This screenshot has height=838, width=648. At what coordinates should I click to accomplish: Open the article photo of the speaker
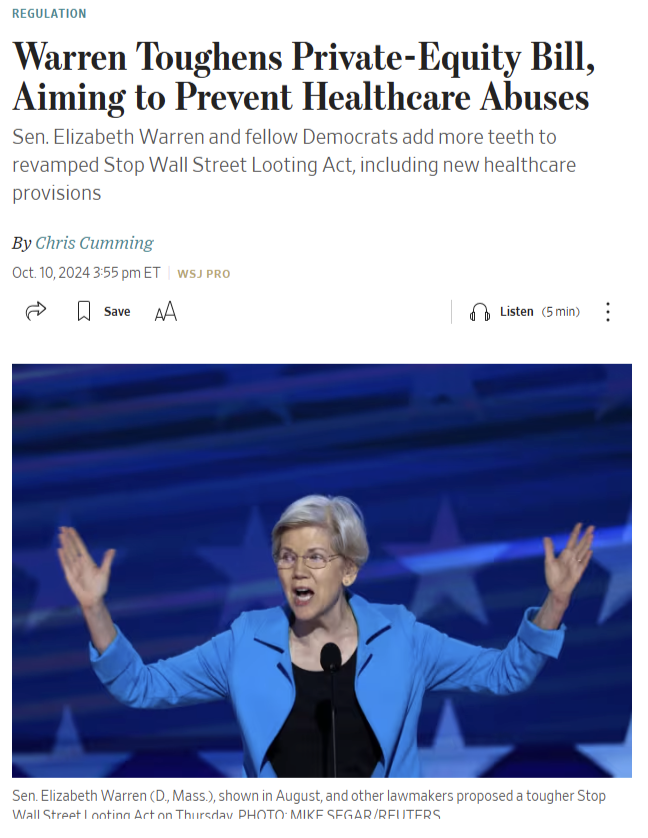click(x=322, y=571)
